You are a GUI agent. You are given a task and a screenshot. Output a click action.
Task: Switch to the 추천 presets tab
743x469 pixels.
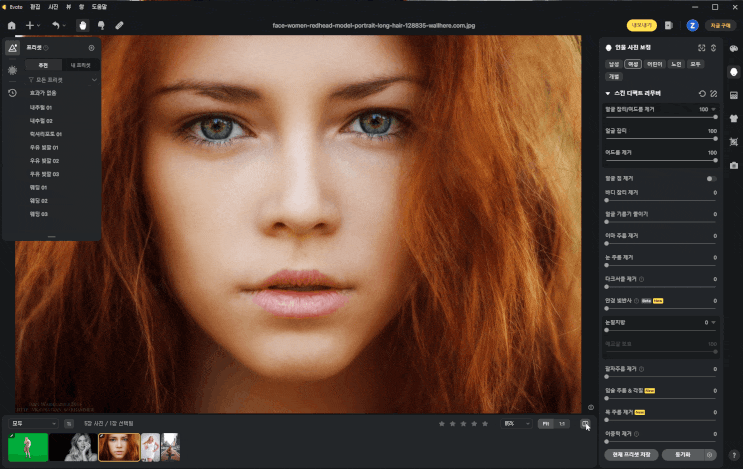click(x=43, y=65)
